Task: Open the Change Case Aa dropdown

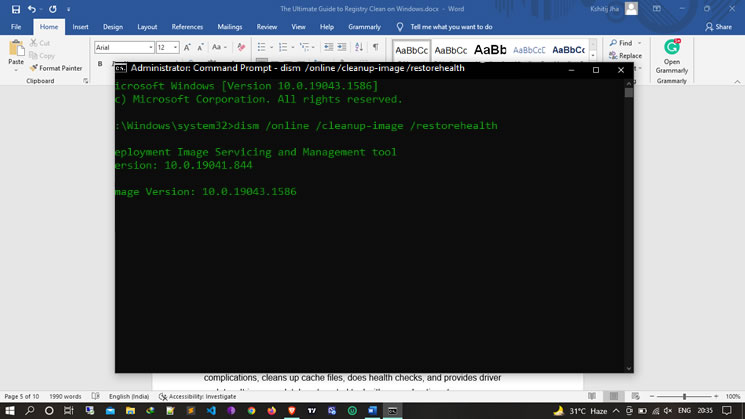Action: (x=219, y=47)
